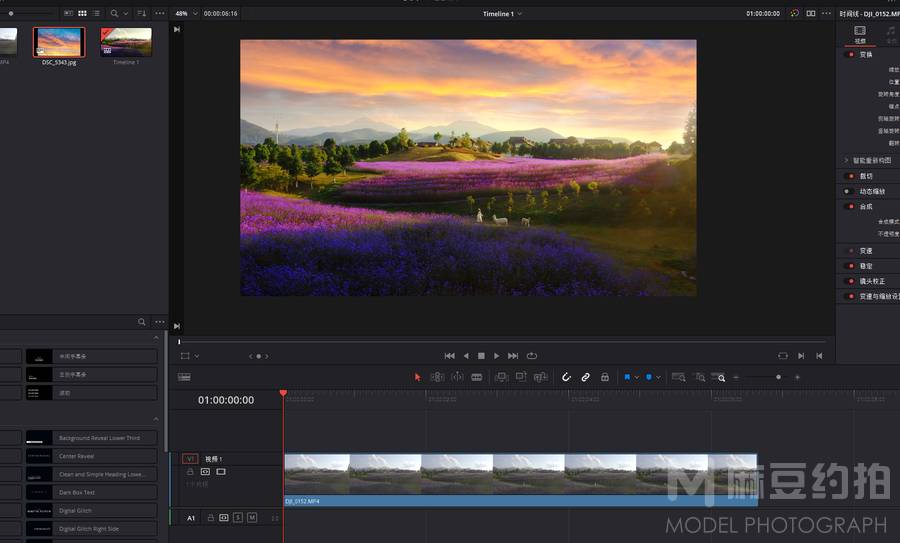The image size is (900, 543).
Task: Click the replace clip icon
Action: pyautogui.click(x=541, y=377)
